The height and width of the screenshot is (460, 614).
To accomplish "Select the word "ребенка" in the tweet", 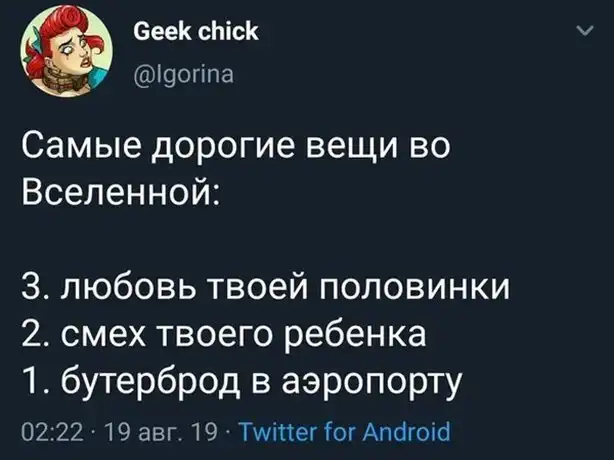I will pyautogui.click(x=356, y=335).
